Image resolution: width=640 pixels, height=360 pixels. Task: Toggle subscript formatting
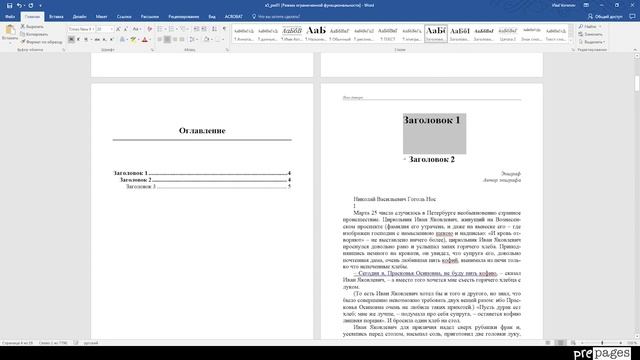point(104,40)
